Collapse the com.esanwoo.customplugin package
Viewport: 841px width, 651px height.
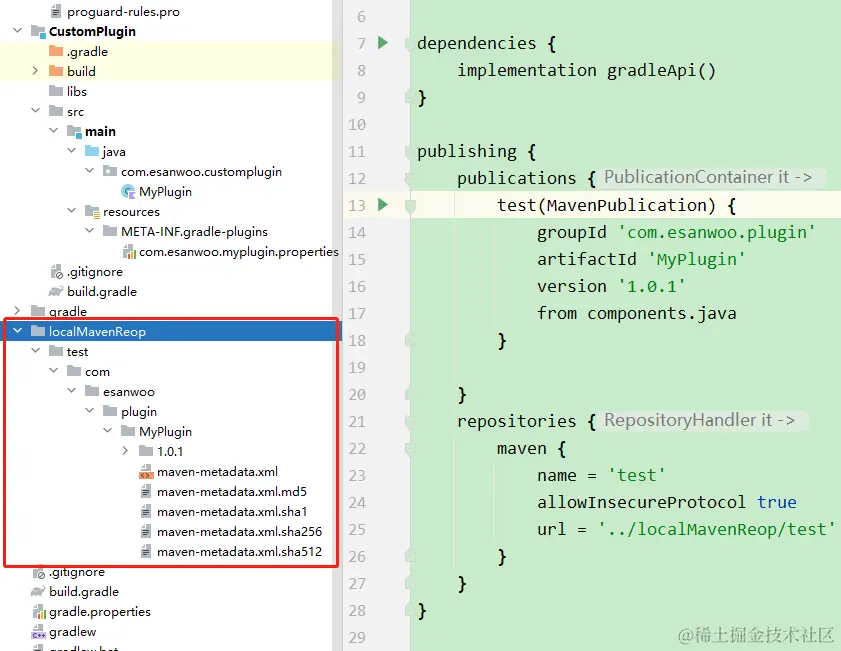90,171
